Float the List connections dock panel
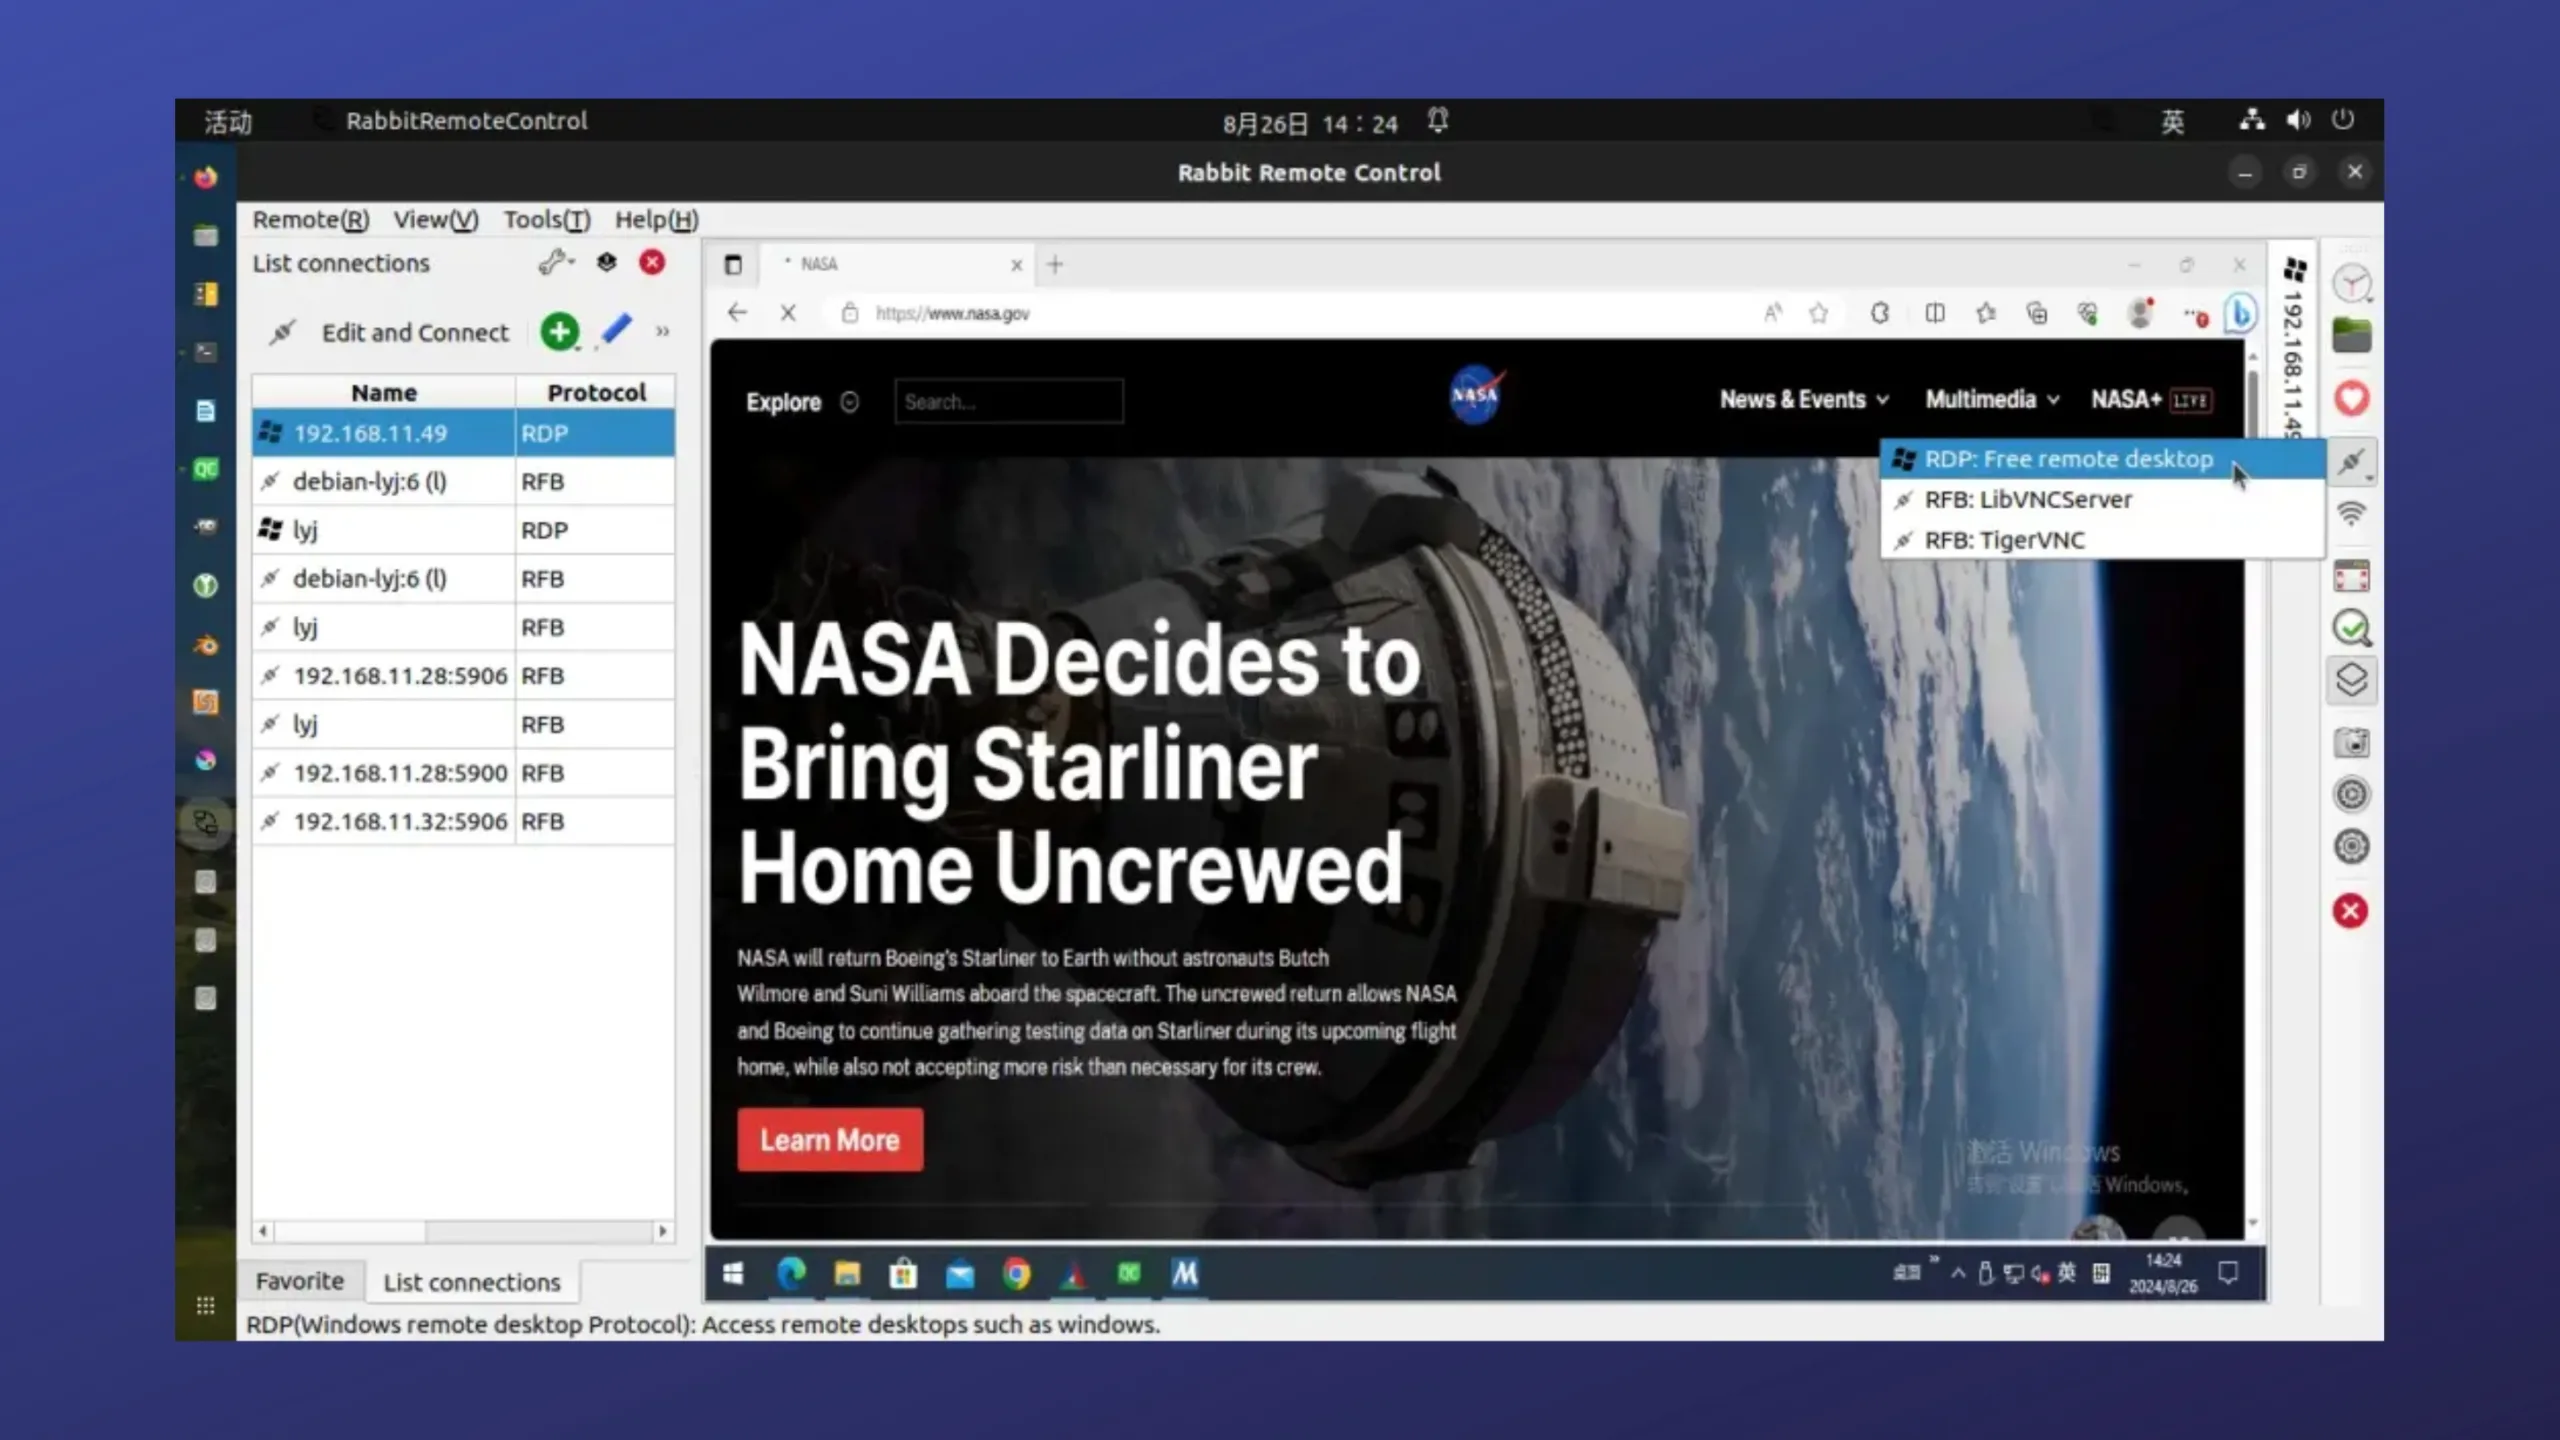Screen dimensions: 2560x1440 (x=607, y=262)
